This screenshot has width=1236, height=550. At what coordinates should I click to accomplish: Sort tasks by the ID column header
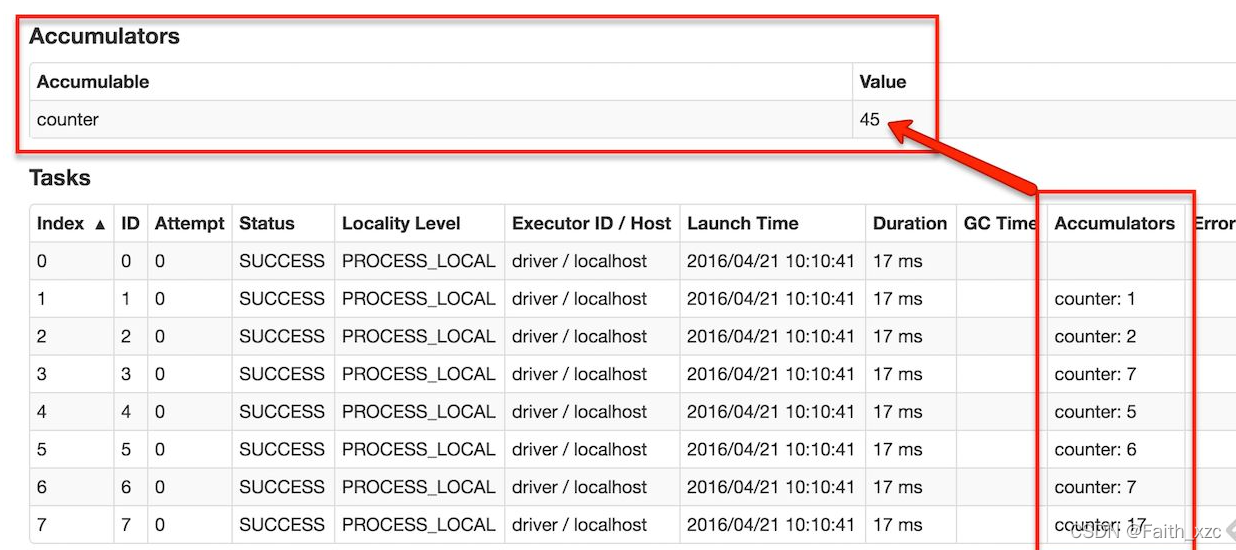point(130,223)
